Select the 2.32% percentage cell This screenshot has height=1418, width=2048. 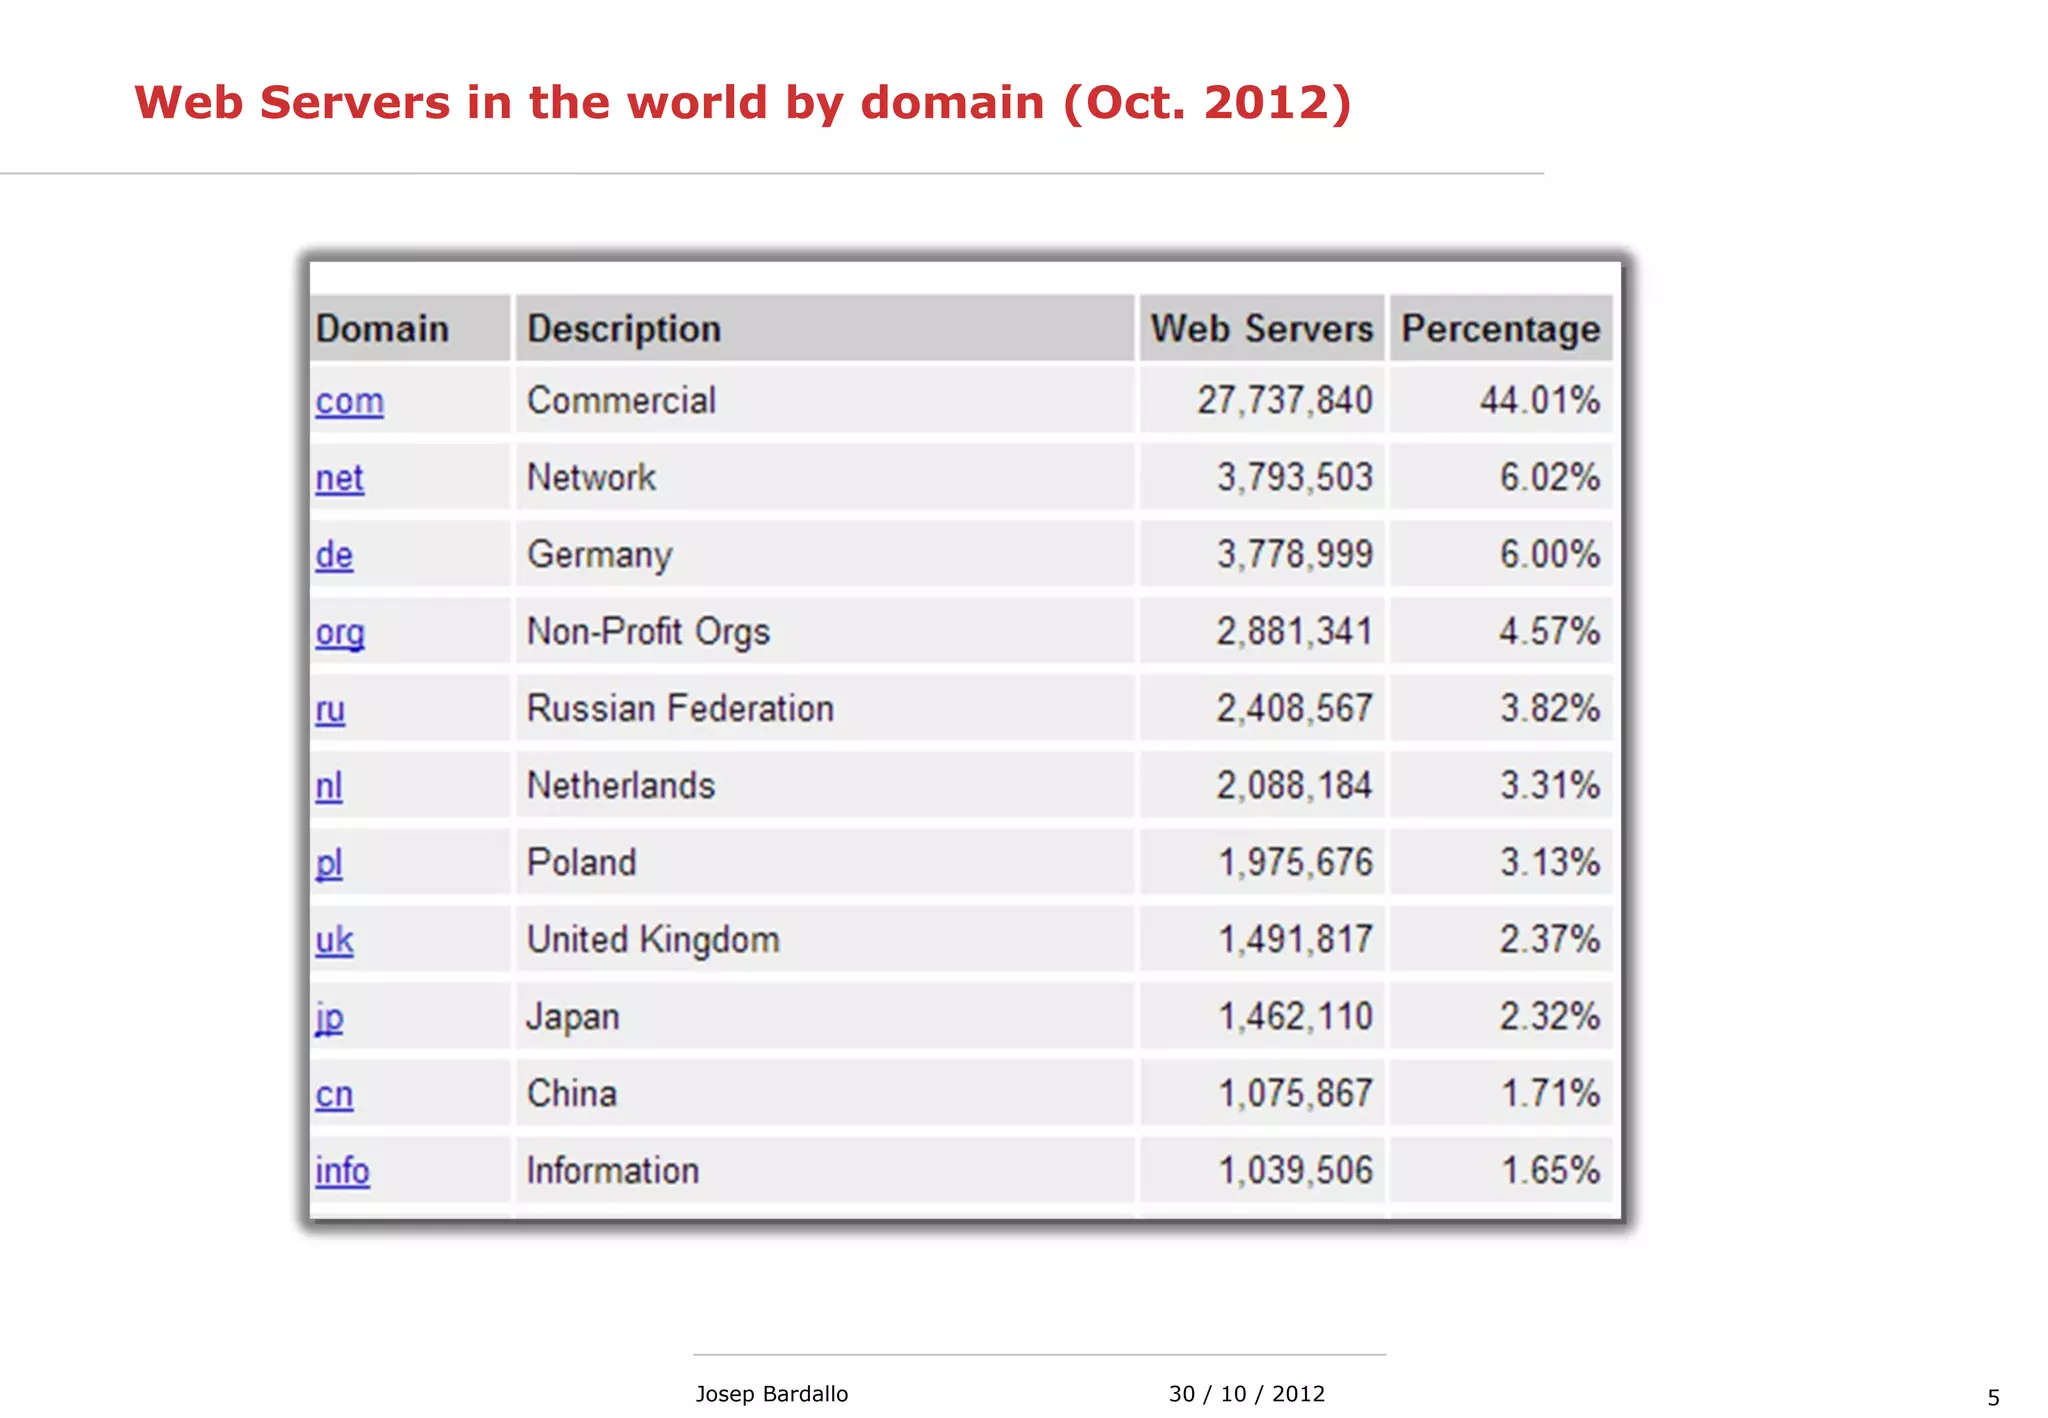pos(1501,1016)
